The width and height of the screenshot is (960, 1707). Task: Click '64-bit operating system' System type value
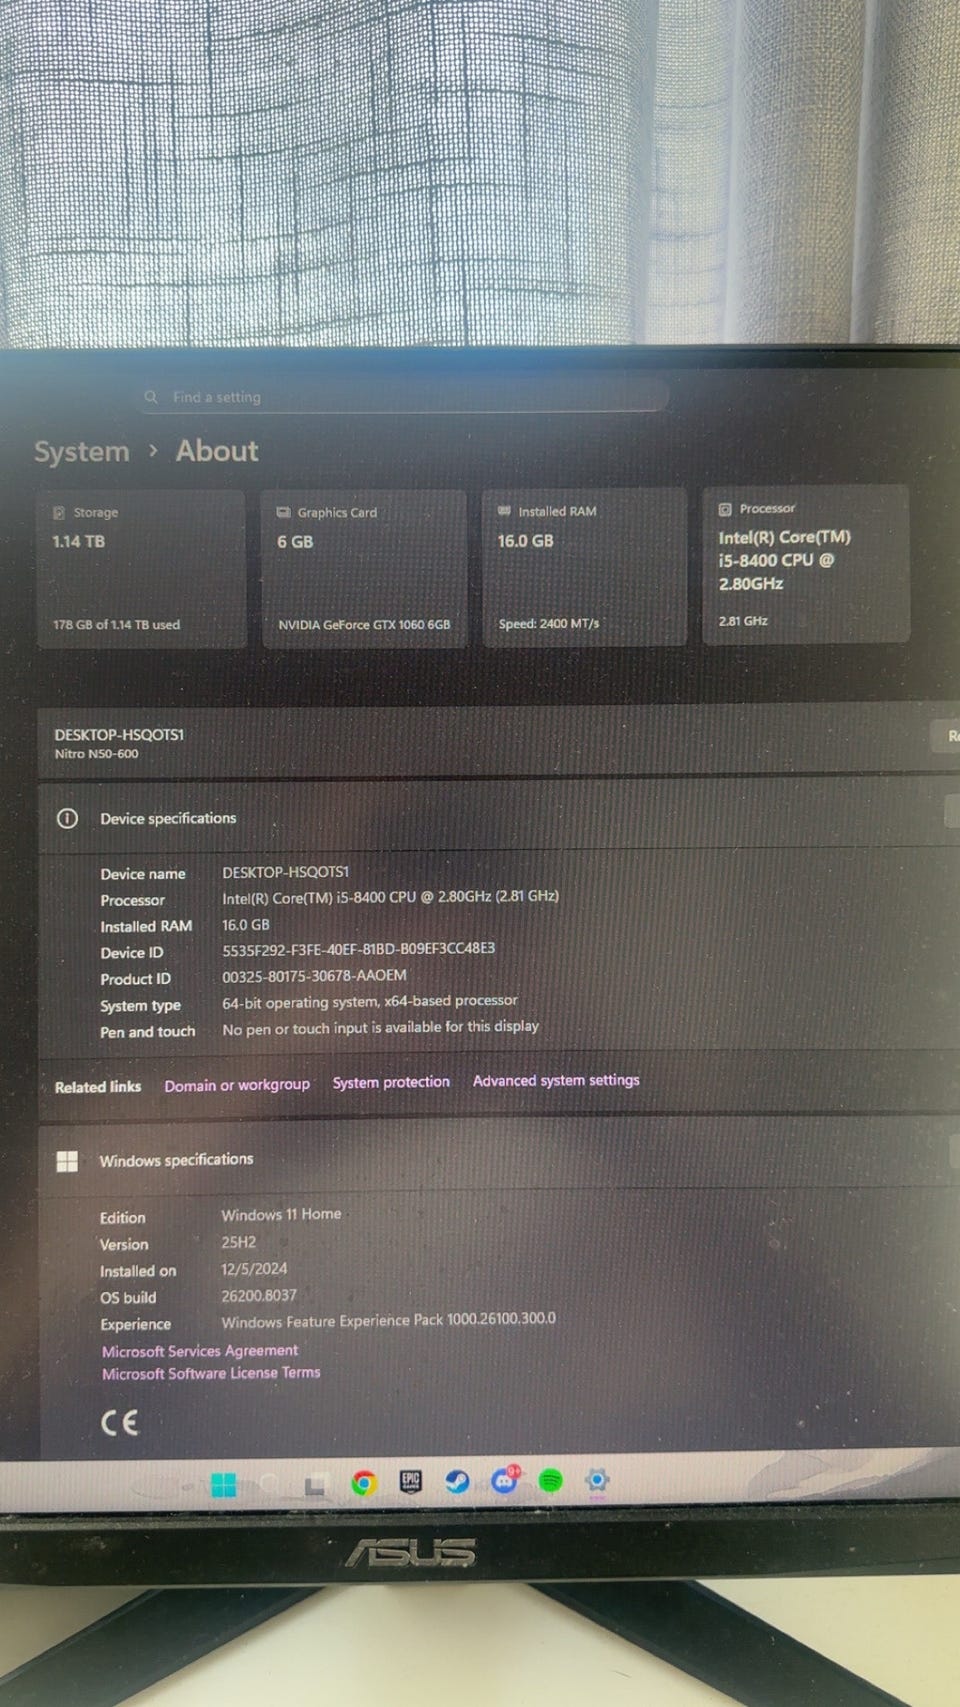(370, 1001)
